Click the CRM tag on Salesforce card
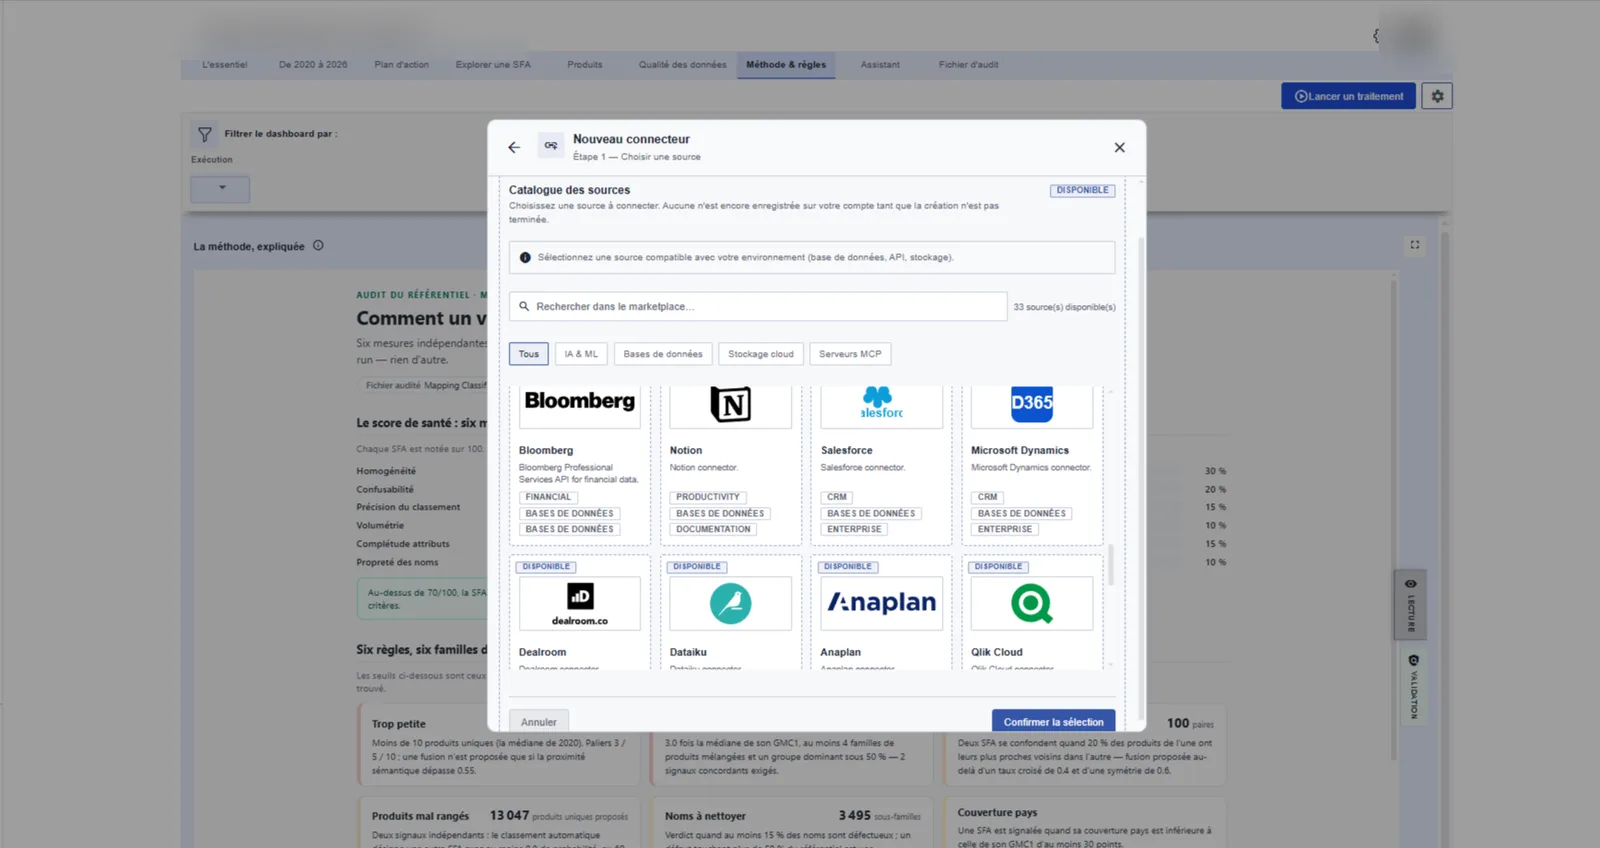 837,497
